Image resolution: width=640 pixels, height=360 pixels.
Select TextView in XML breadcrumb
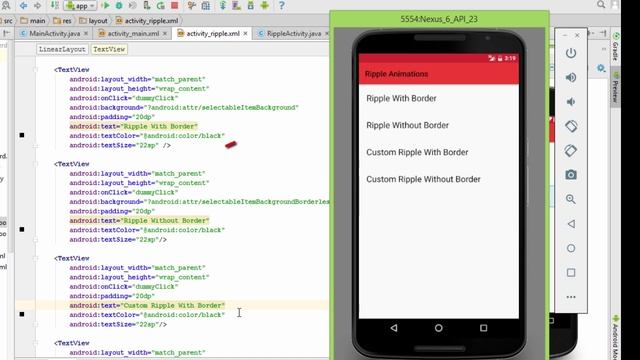[x=109, y=49]
